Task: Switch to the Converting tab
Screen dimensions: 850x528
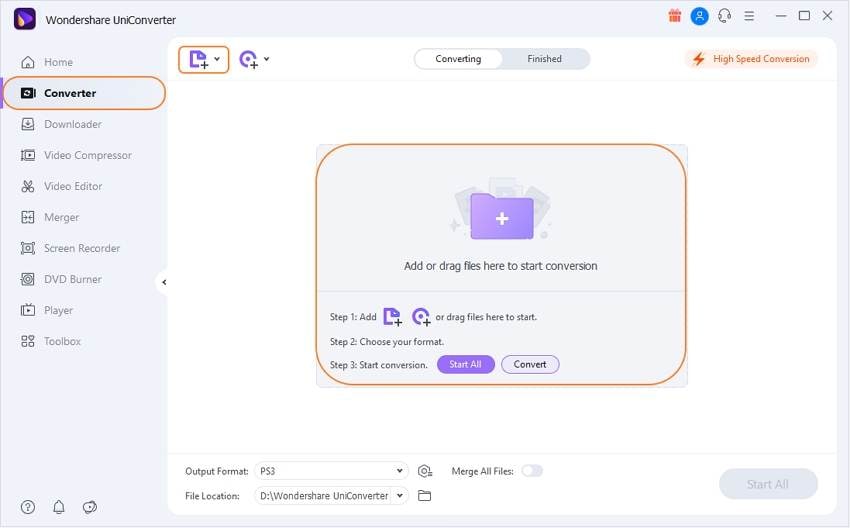Action: click(458, 59)
